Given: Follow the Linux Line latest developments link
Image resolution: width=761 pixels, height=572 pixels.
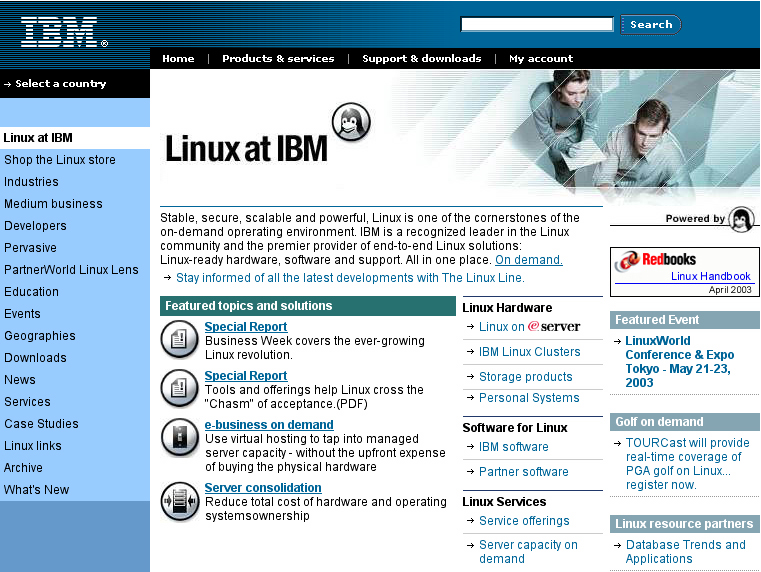Looking at the screenshot, I should click(x=350, y=278).
